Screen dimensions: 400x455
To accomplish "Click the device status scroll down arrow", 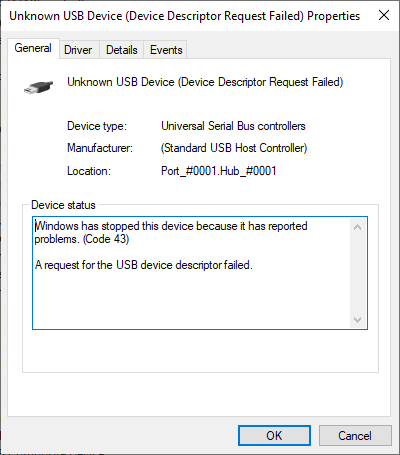I will 358,320.
